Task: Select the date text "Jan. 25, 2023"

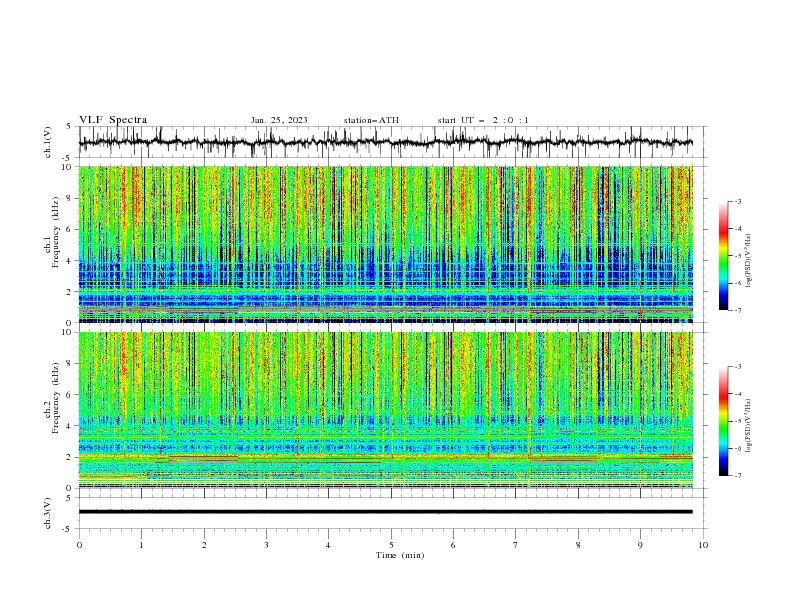Action: tap(279, 120)
